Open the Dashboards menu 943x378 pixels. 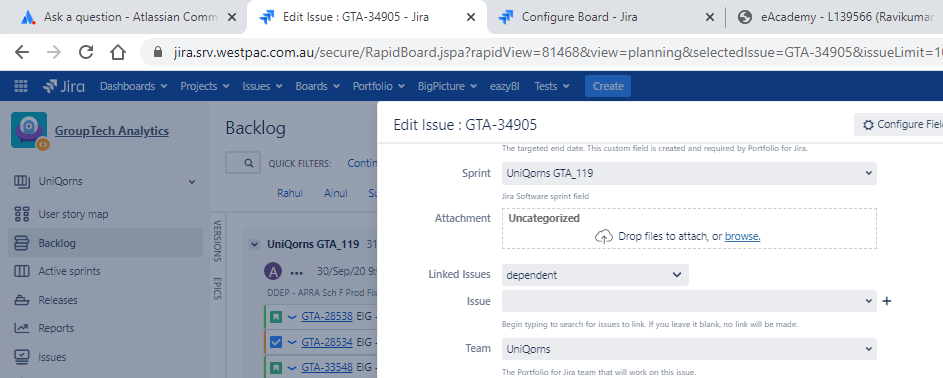pyautogui.click(x=134, y=86)
